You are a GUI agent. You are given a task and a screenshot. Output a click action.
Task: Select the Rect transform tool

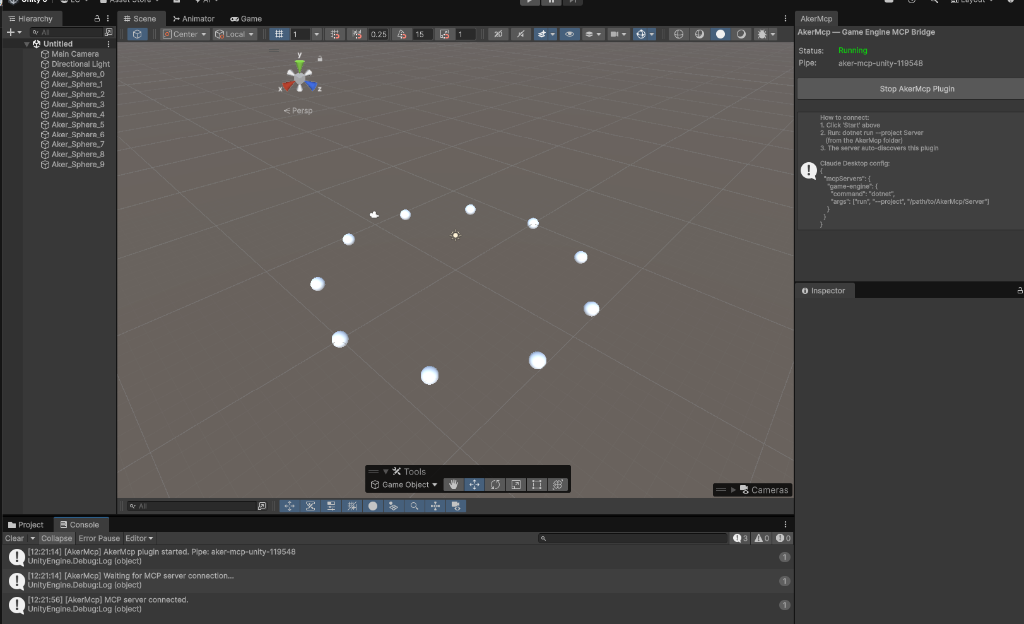pos(537,485)
